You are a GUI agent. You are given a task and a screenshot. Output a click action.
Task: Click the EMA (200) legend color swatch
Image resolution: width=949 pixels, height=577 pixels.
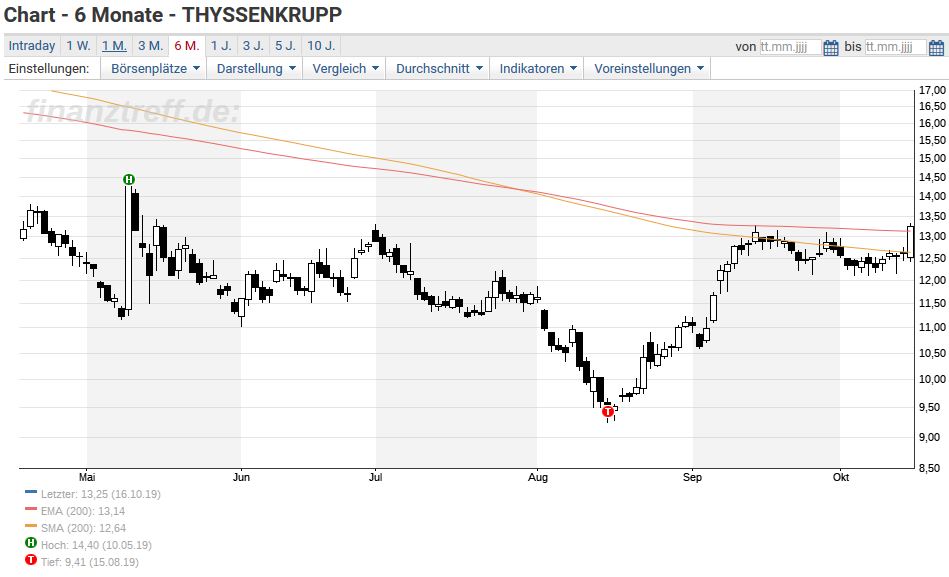click(x=31, y=509)
